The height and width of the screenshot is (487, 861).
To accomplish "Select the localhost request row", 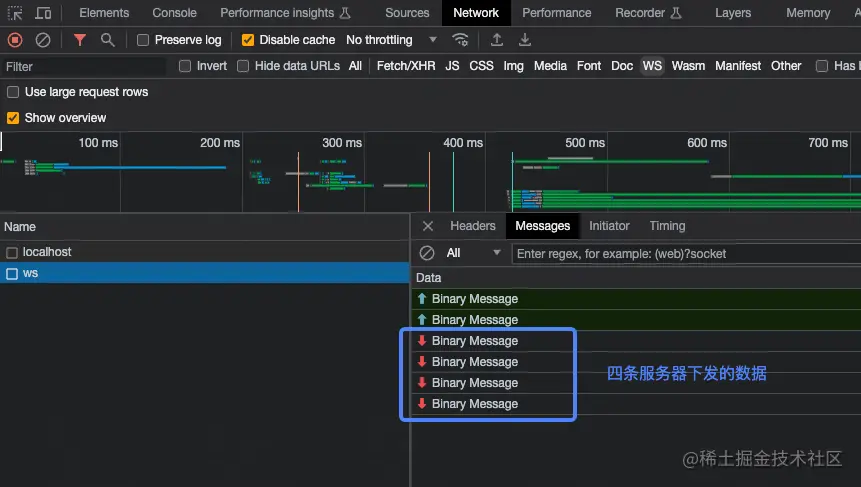I will [x=205, y=252].
